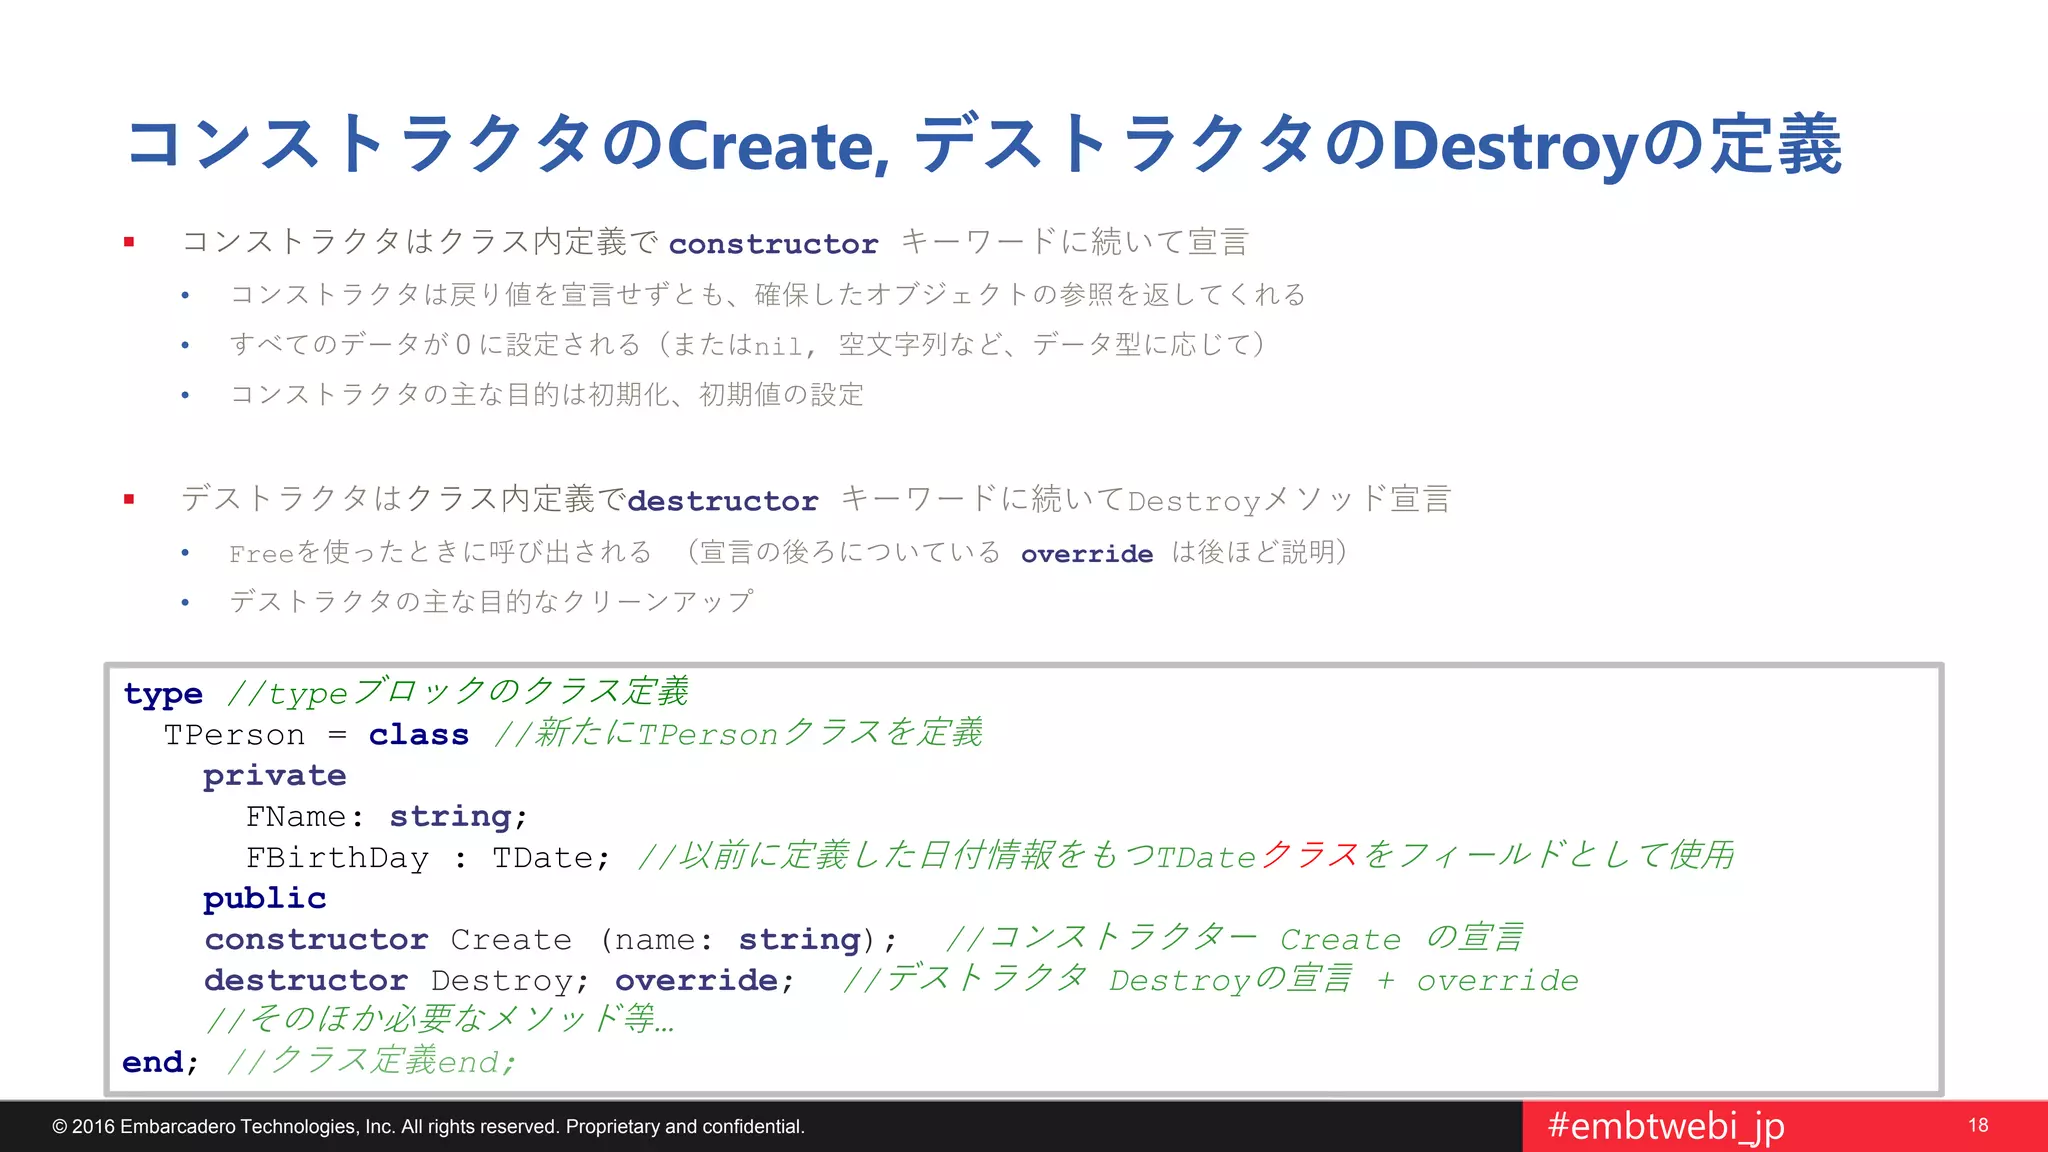Click the nil text in second sub-bullet
This screenshot has height=1152, width=2048.
tap(777, 347)
